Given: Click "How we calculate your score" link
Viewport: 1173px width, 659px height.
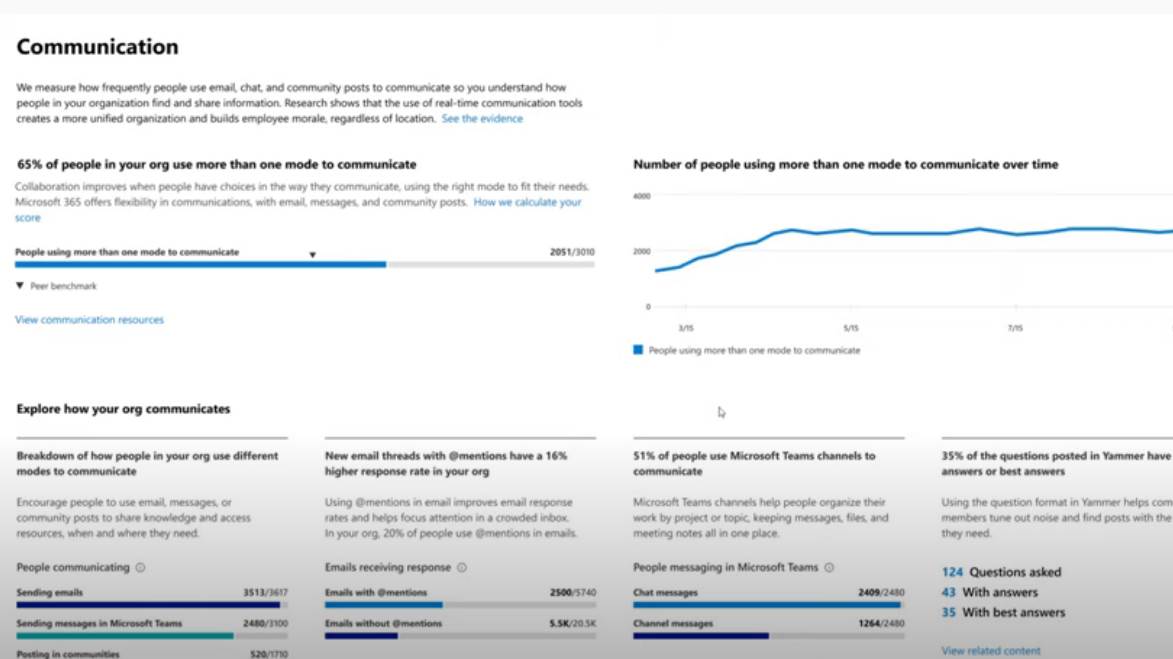Looking at the screenshot, I should 527,202.
